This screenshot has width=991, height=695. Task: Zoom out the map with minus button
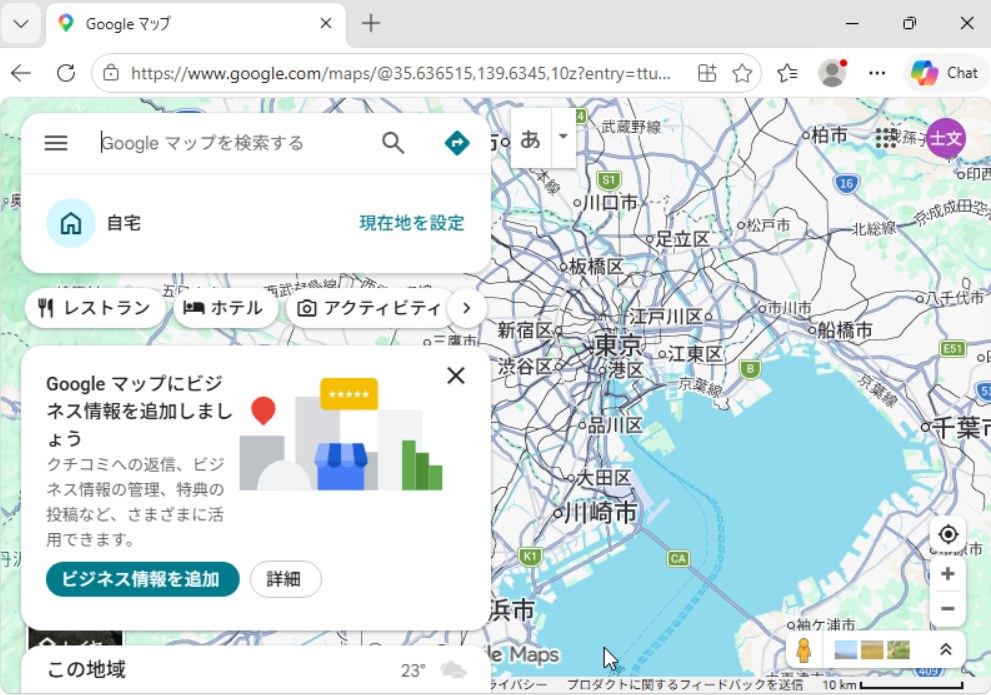(947, 608)
